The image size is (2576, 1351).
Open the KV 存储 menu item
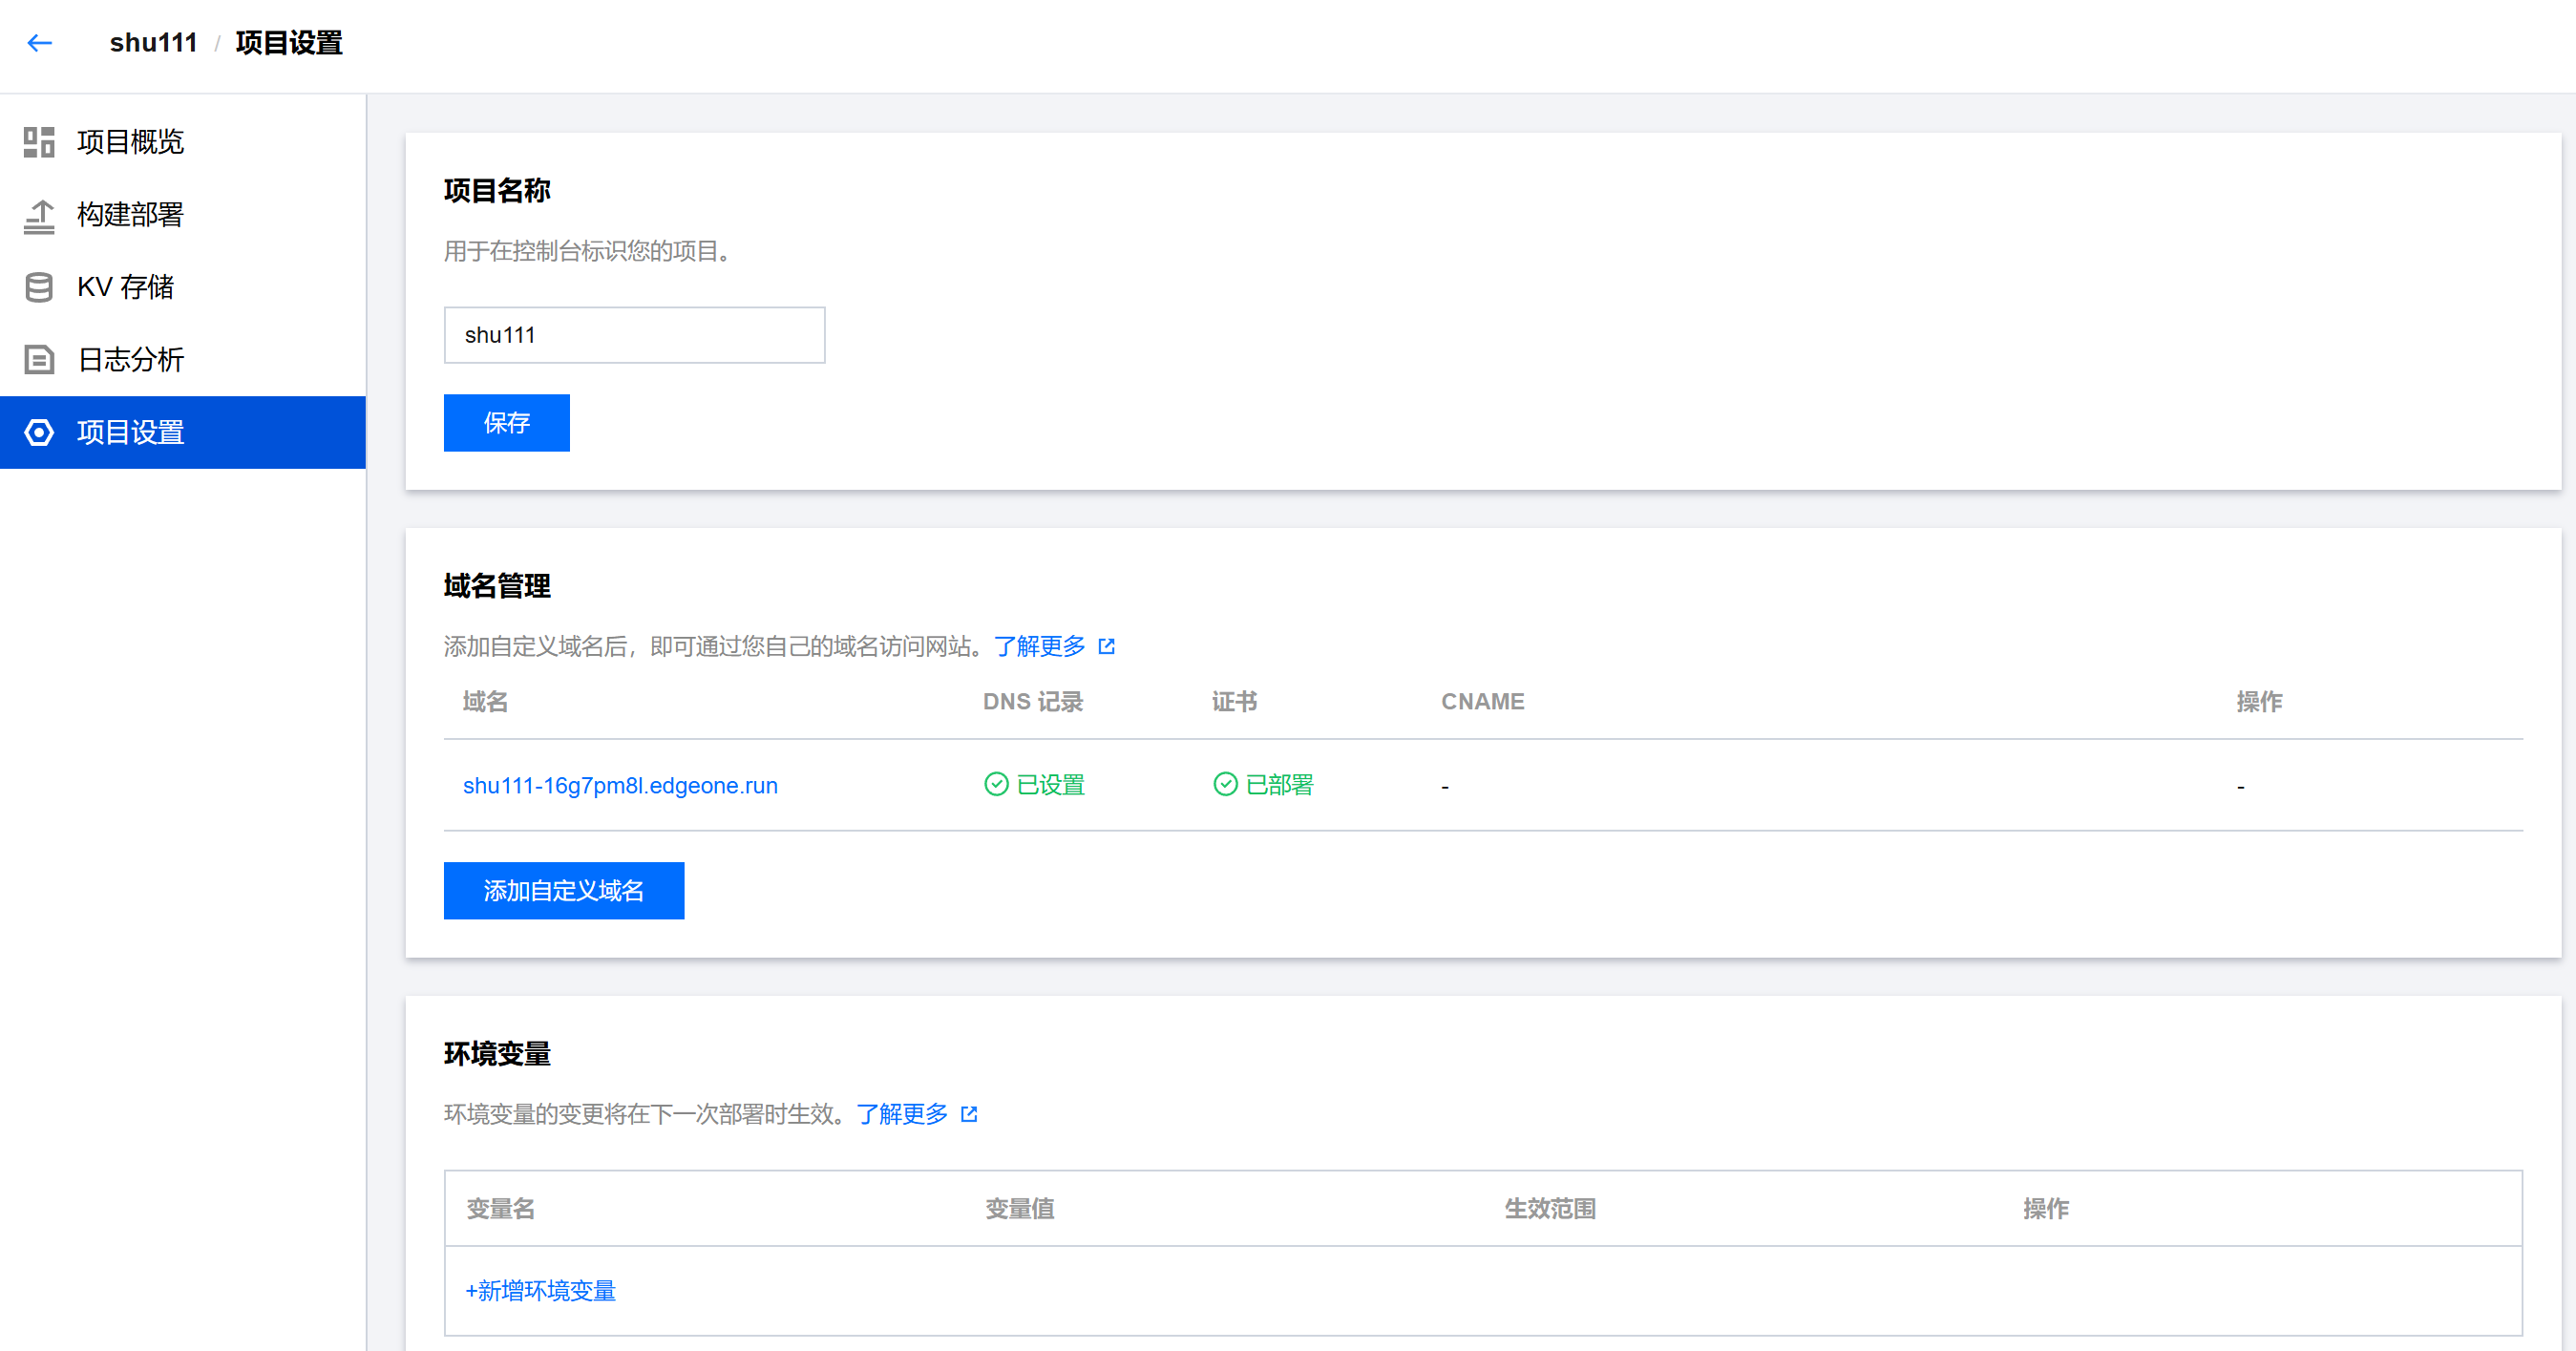(126, 288)
